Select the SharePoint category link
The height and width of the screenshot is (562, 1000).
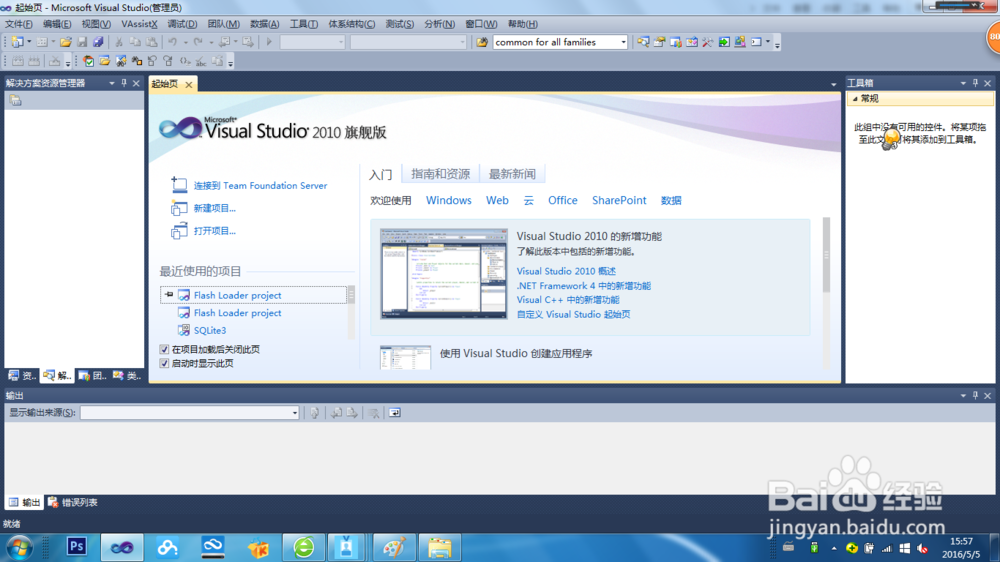click(x=619, y=200)
